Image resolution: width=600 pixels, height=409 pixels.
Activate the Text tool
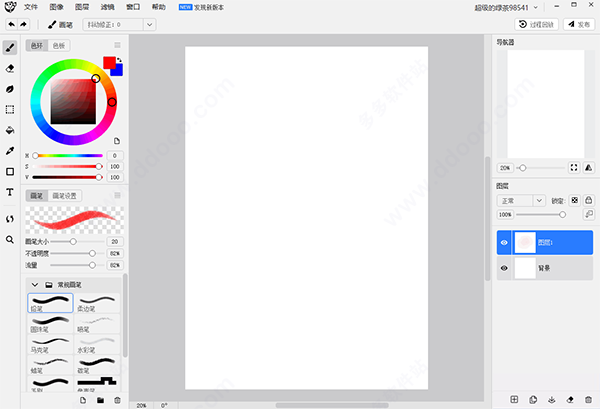click(x=10, y=192)
